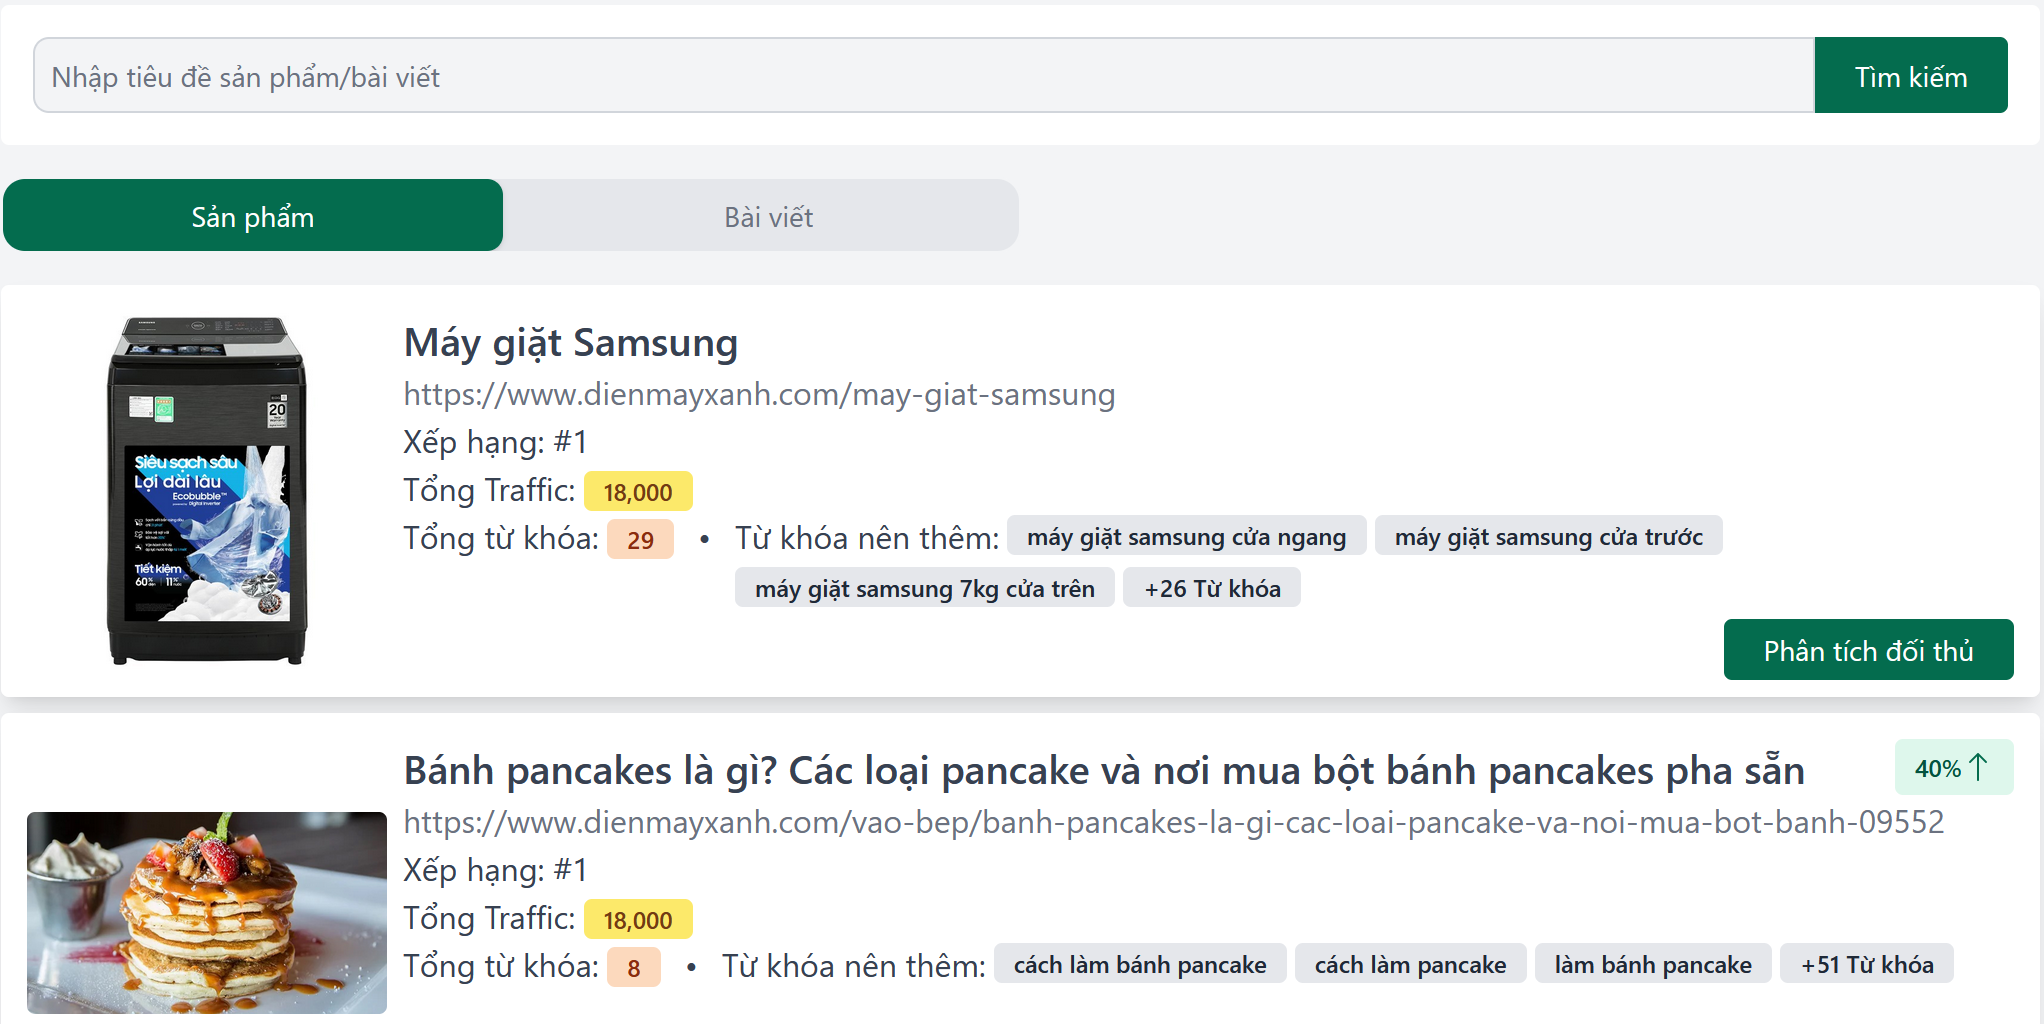Viewport: 2044px width, 1024px height.
Task: Select keyword tag làm bánh pancake
Action: pyautogui.click(x=1652, y=965)
